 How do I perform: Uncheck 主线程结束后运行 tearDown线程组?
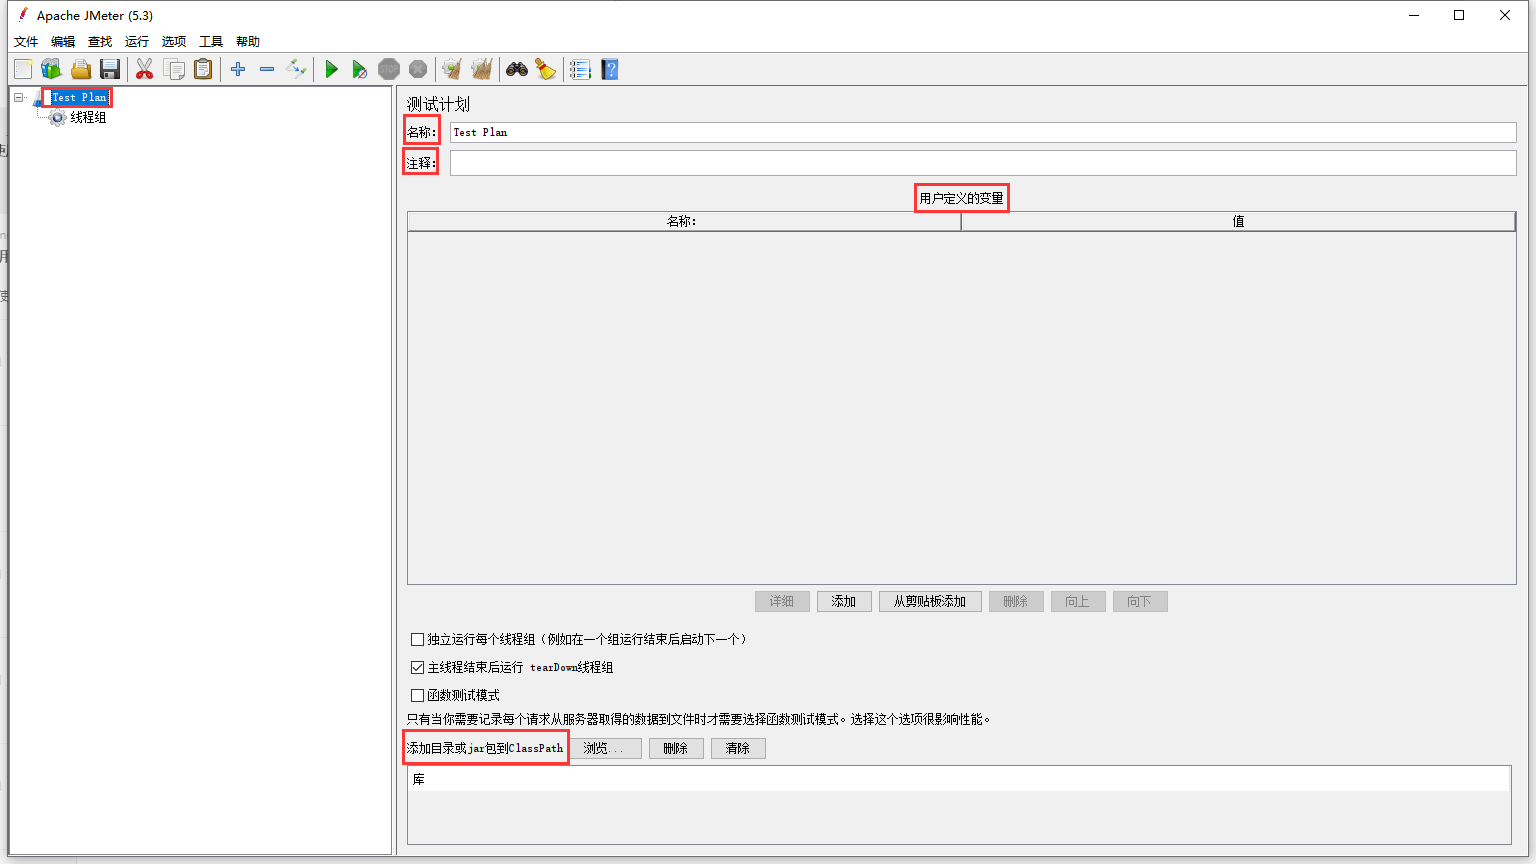click(x=417, y=667)
